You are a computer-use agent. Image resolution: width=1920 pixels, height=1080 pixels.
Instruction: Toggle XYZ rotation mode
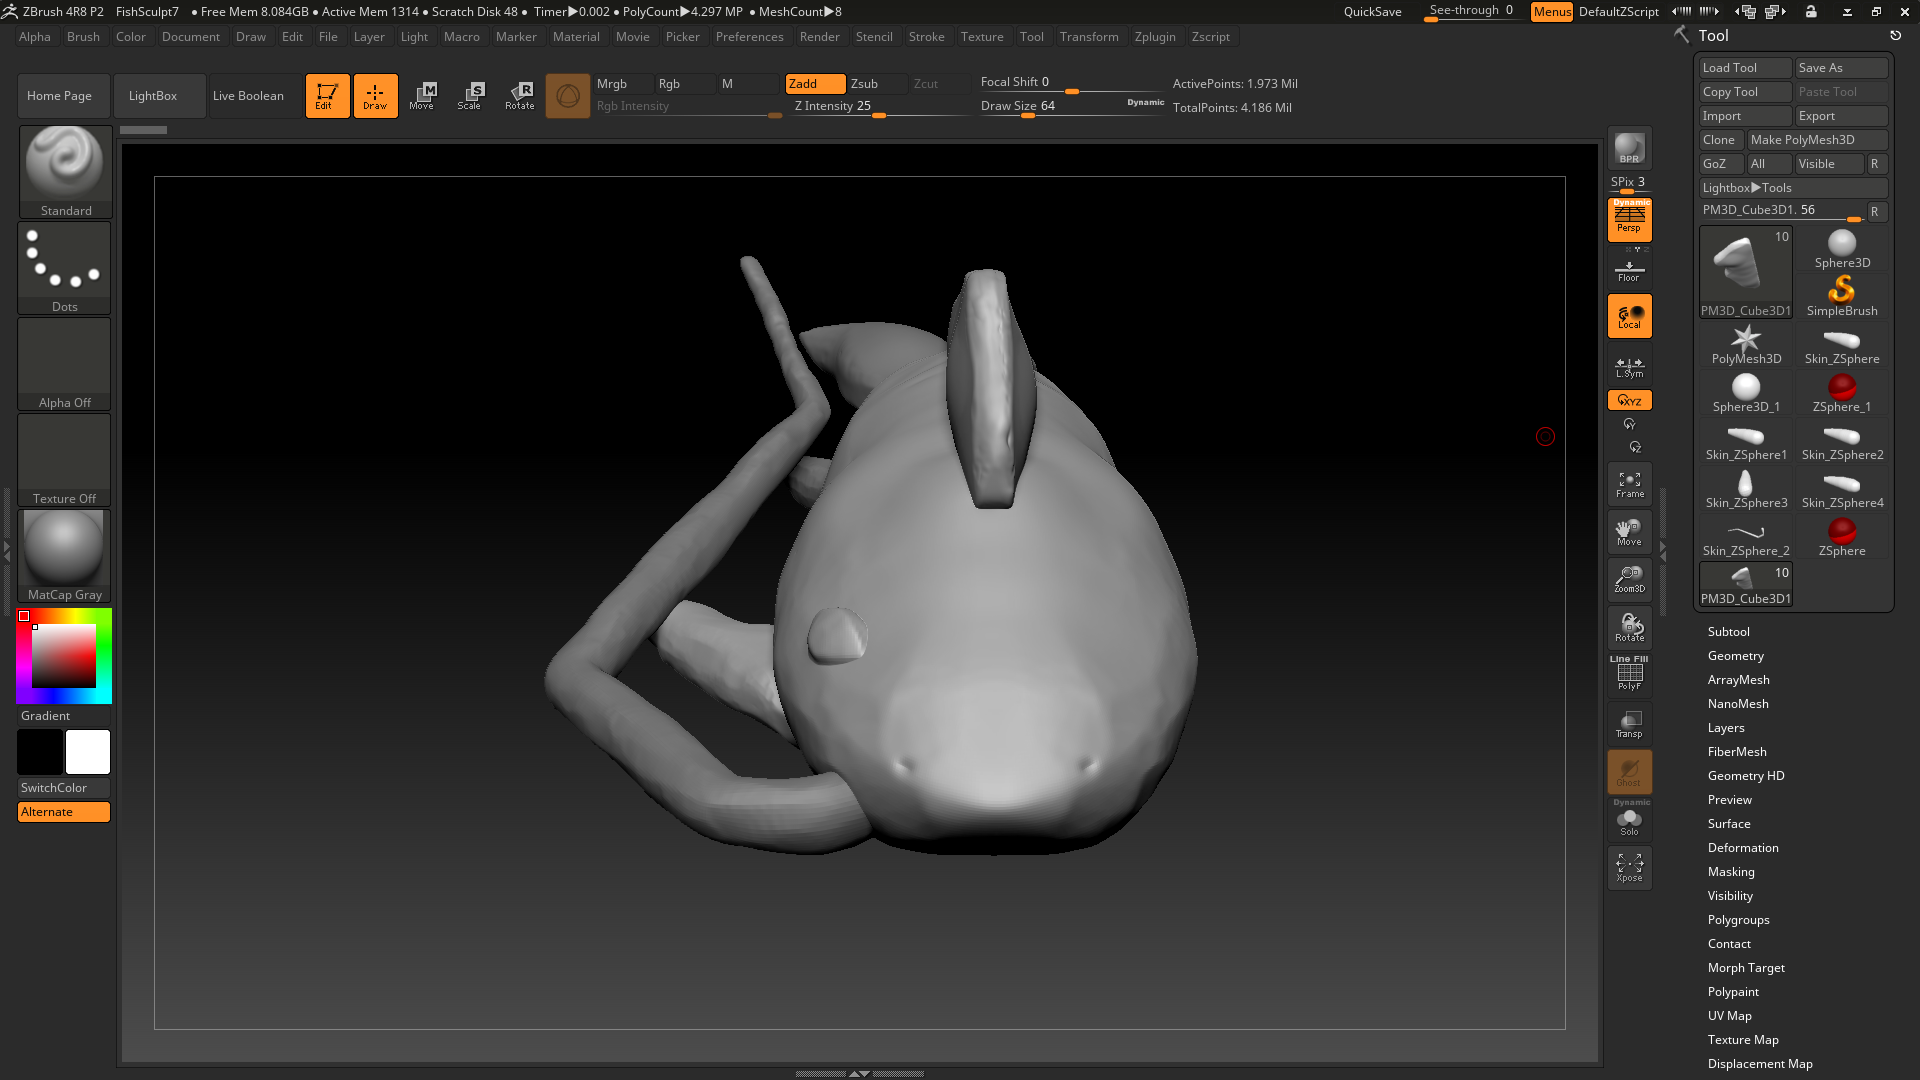pos(1629,400)
